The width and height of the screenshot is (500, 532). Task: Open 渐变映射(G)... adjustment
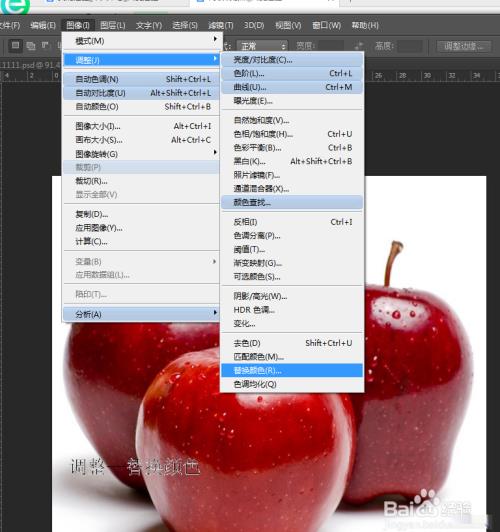point(292,263)
